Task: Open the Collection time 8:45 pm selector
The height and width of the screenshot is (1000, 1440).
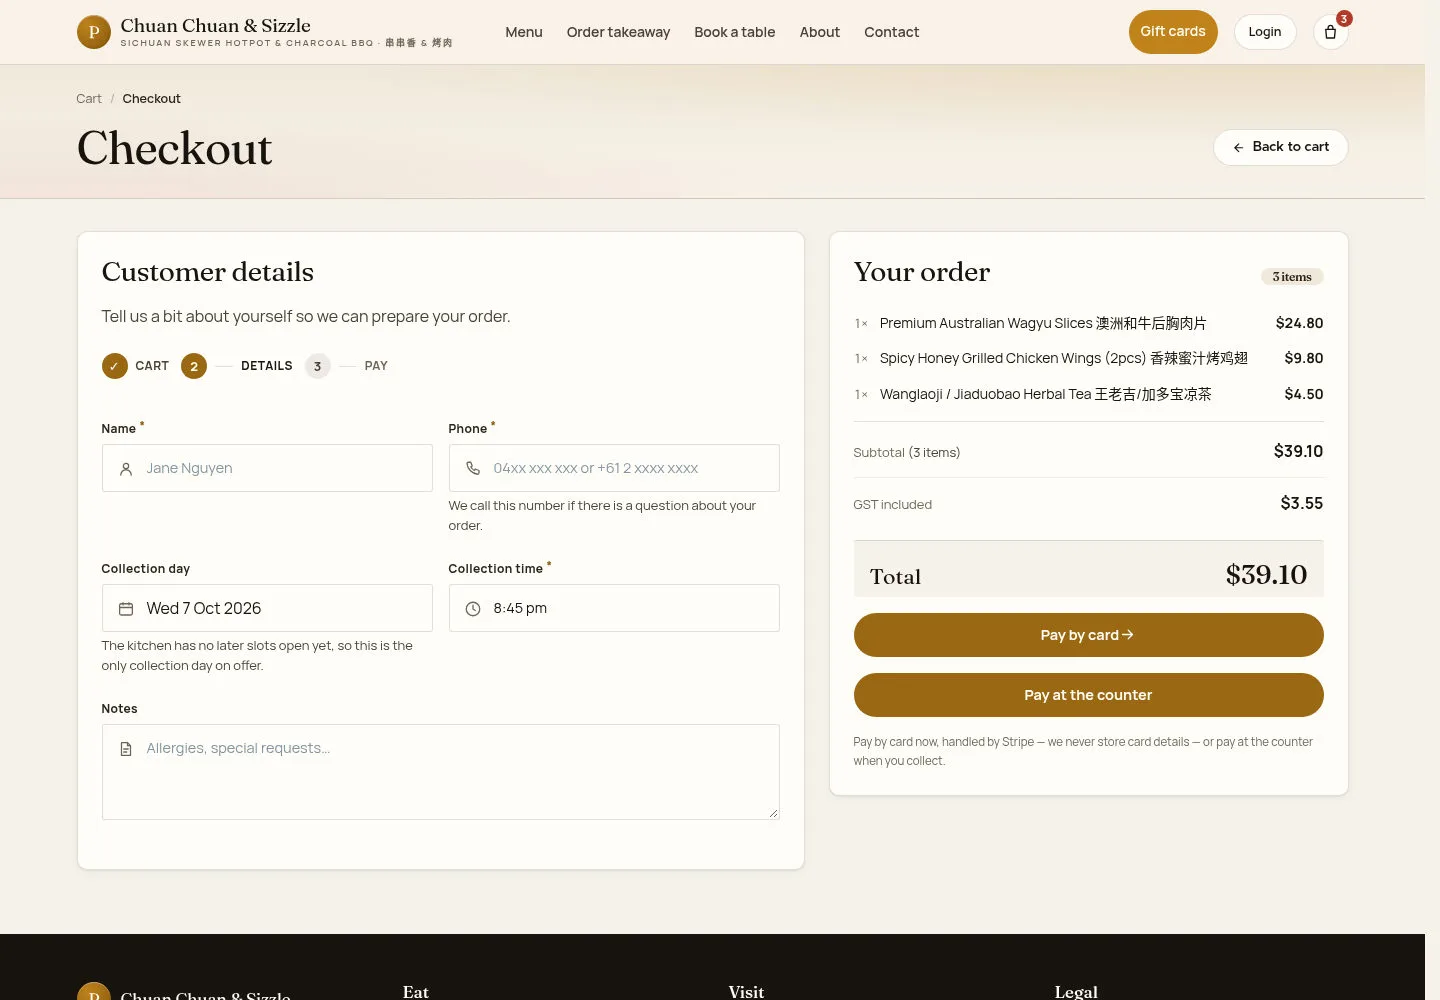Action: click(614, 608)
